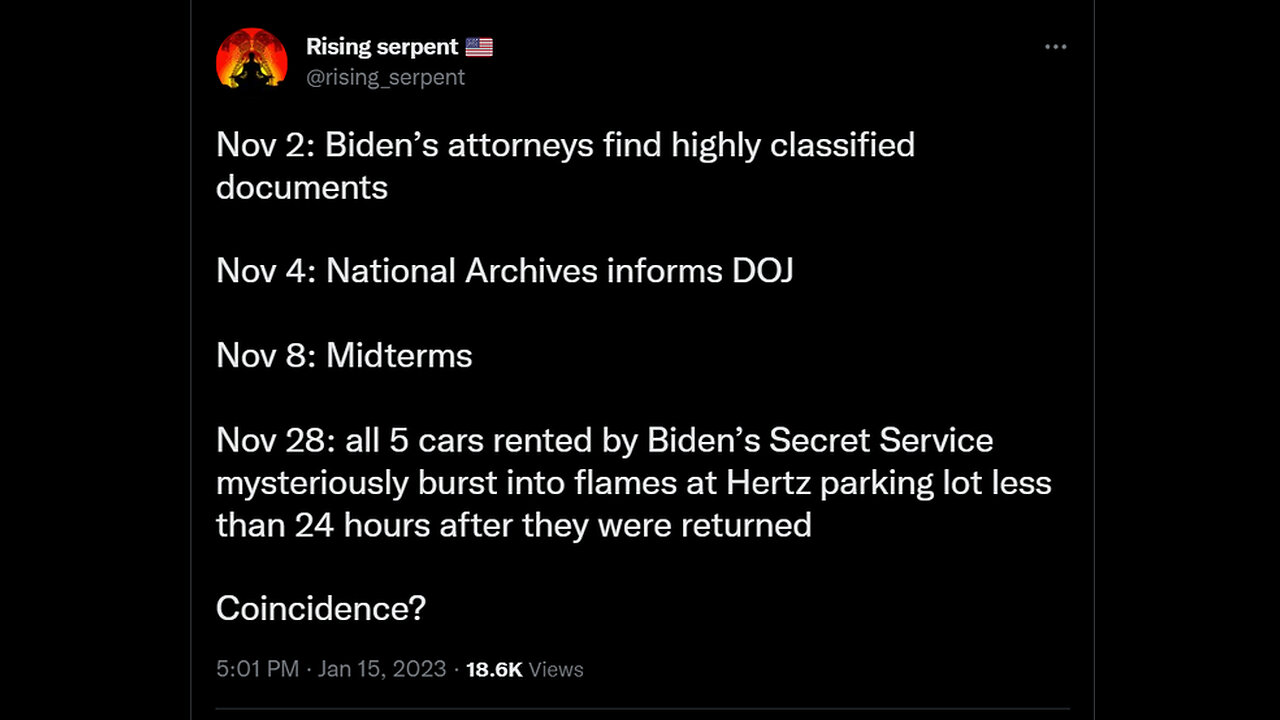Open the three-dot more options menu

[x=1055, y=47]
